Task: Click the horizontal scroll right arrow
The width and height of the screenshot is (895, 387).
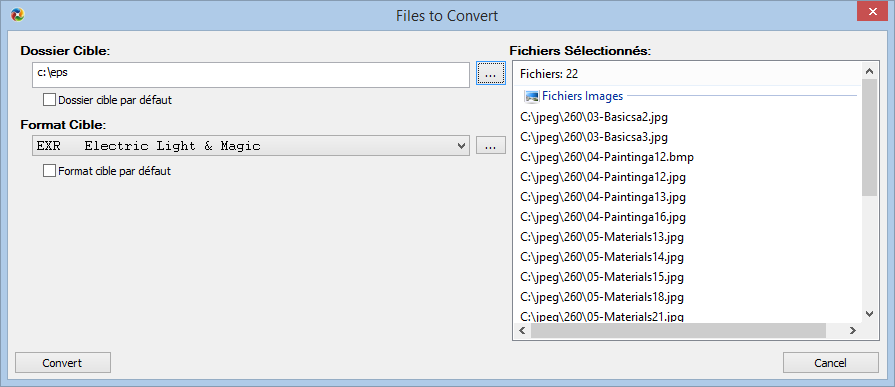Action: coord(852,330)
